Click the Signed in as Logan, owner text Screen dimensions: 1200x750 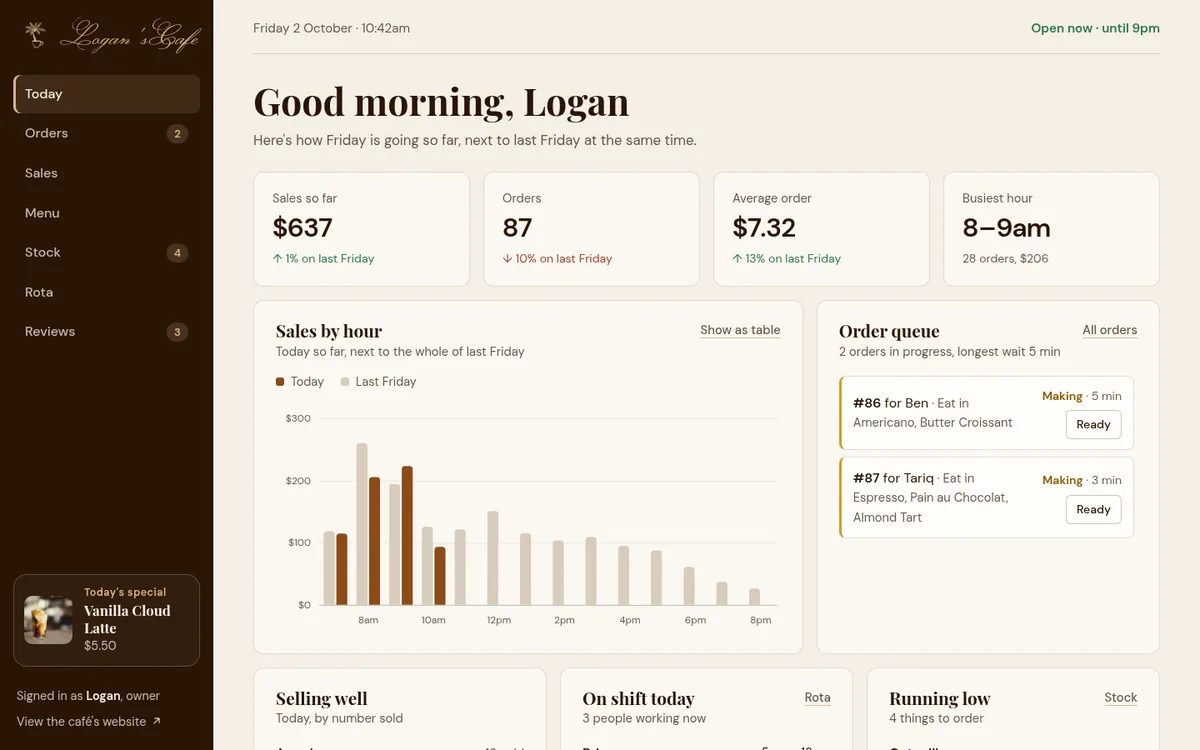pos(88,696)
